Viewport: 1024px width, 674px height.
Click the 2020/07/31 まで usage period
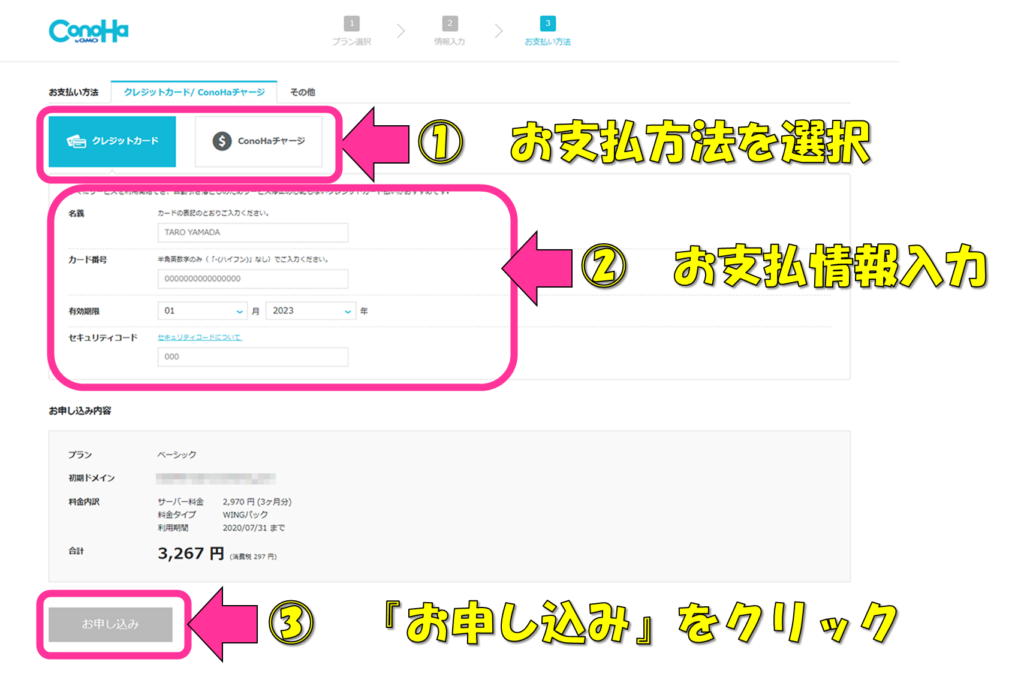254,528
